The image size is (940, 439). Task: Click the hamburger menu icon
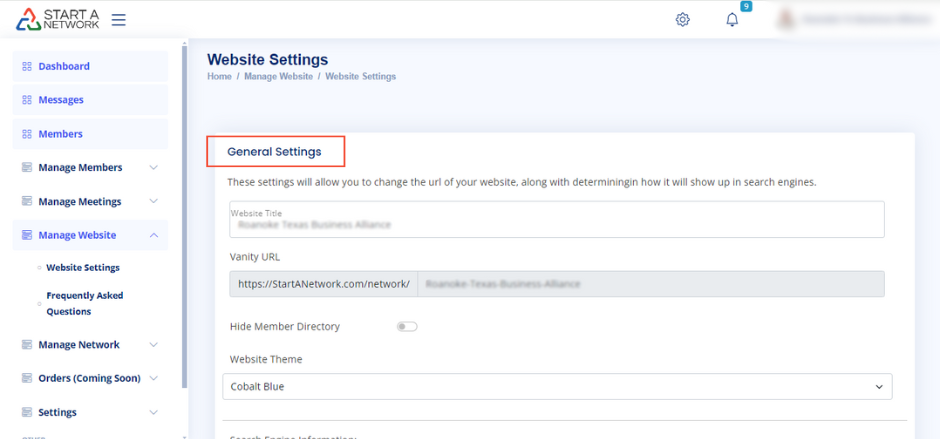(118, 19)
